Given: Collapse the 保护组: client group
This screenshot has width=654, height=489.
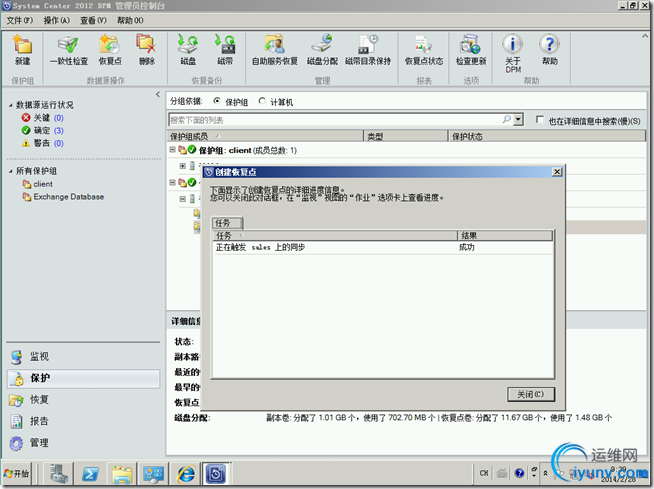Looking at the screenshot, I should click(172, 149).
